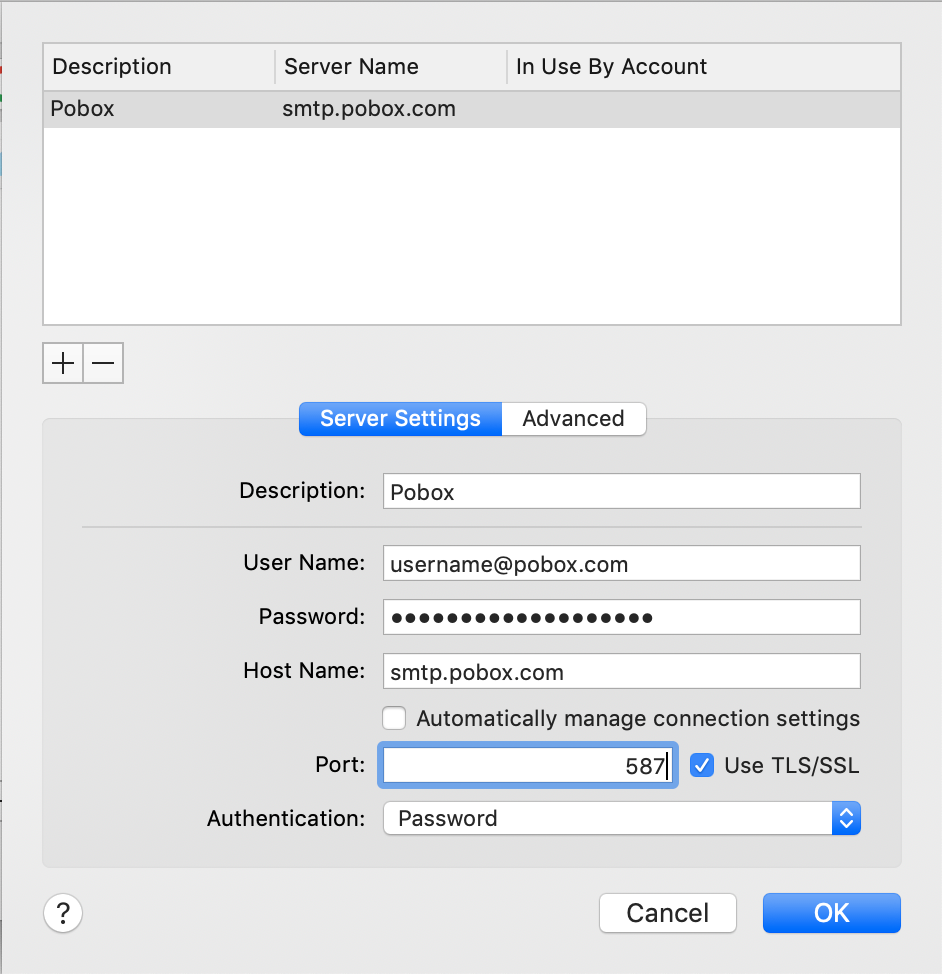
Task: Remove selected server with minus button
Action: coord(103,363)
